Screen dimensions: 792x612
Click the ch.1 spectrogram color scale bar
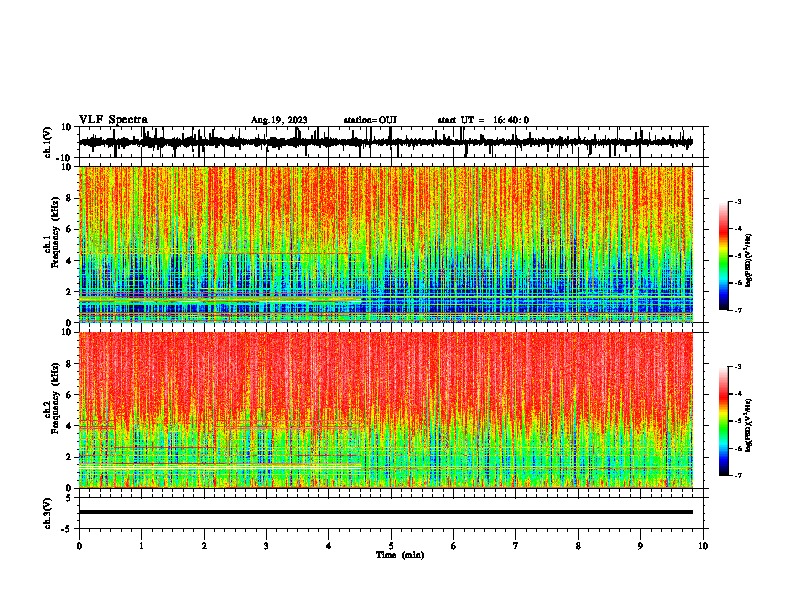[723, 256]
